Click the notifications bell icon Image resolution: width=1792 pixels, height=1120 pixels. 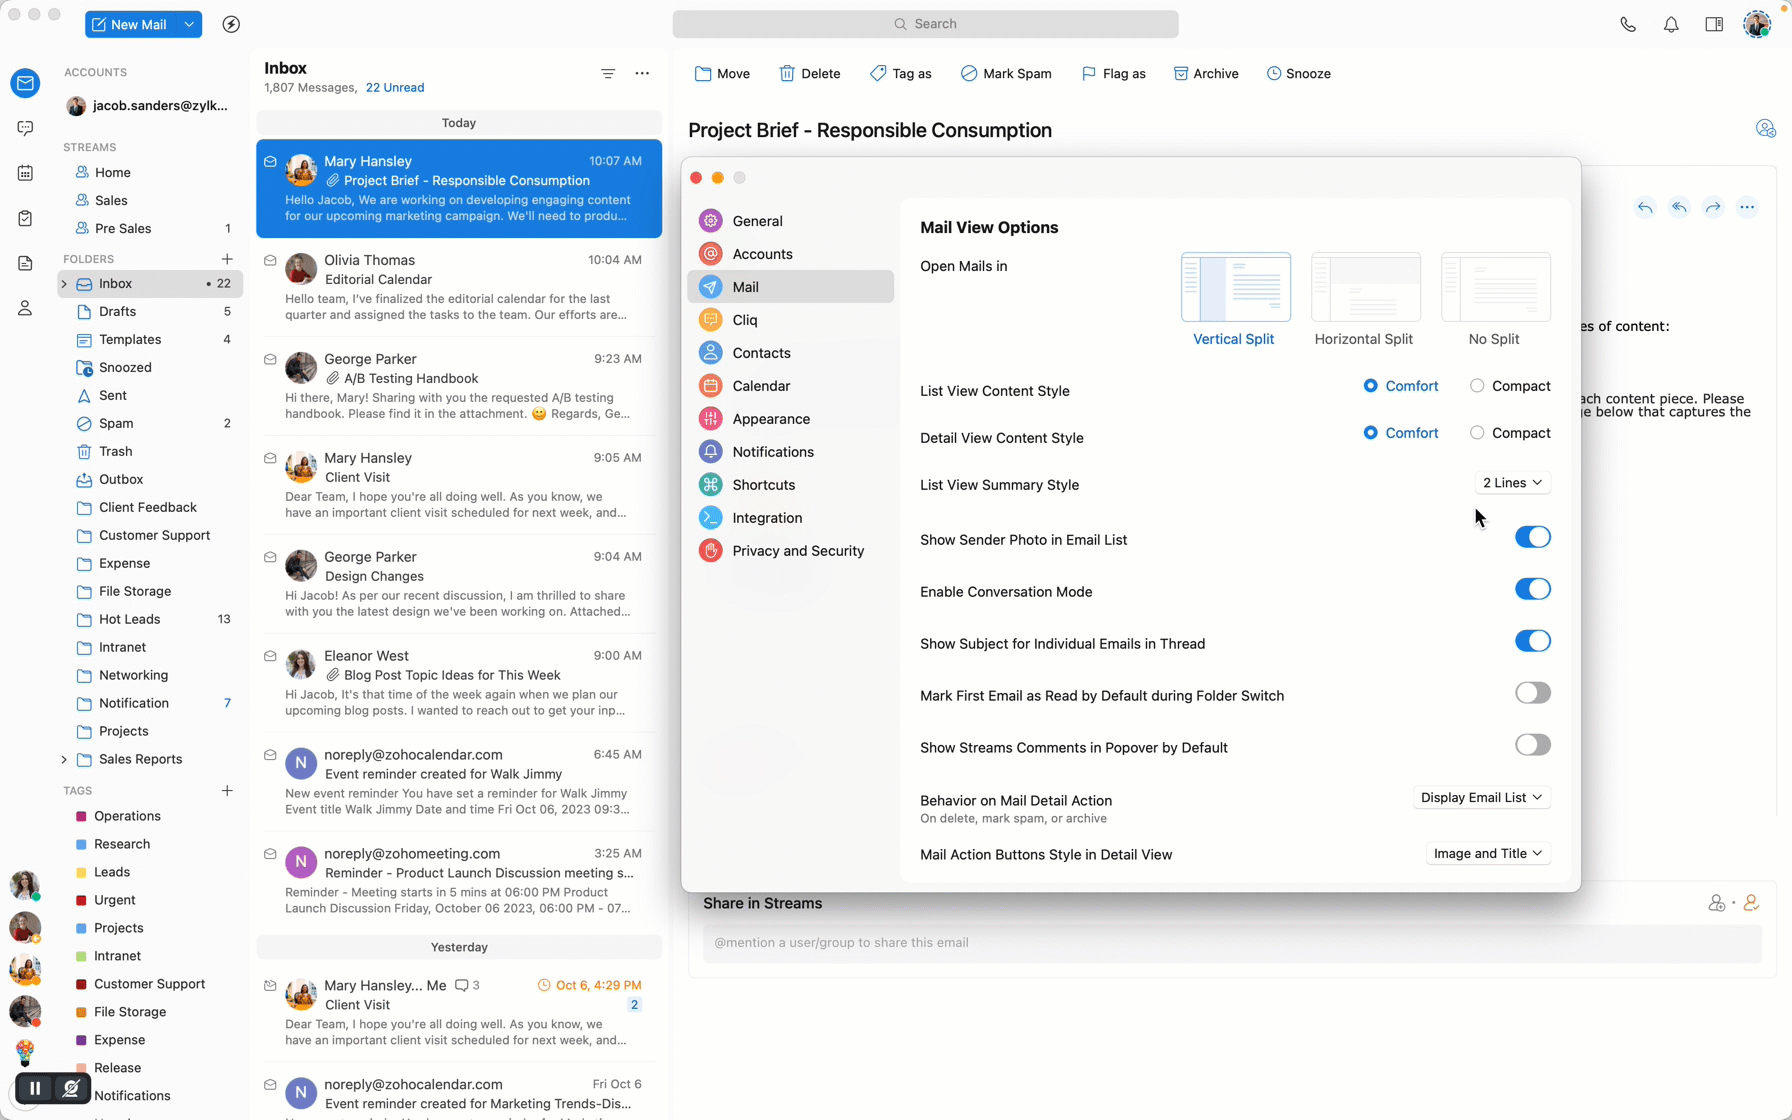(1671, 24)
